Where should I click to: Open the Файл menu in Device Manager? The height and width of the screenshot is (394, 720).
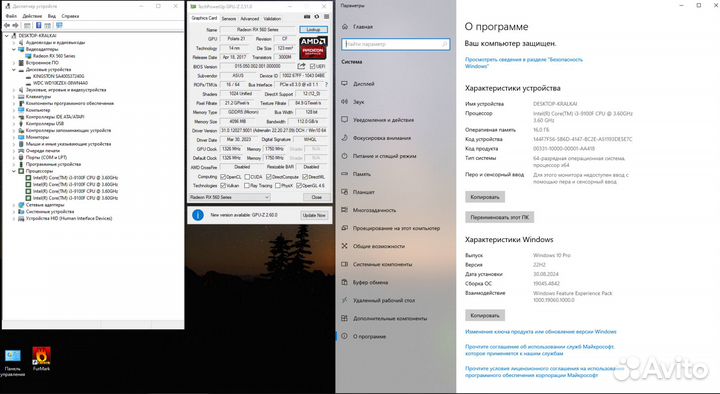11,16
